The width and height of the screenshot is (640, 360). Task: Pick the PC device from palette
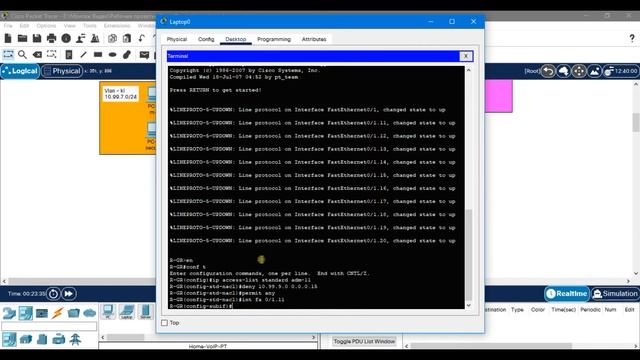click(x=108, y=312)
